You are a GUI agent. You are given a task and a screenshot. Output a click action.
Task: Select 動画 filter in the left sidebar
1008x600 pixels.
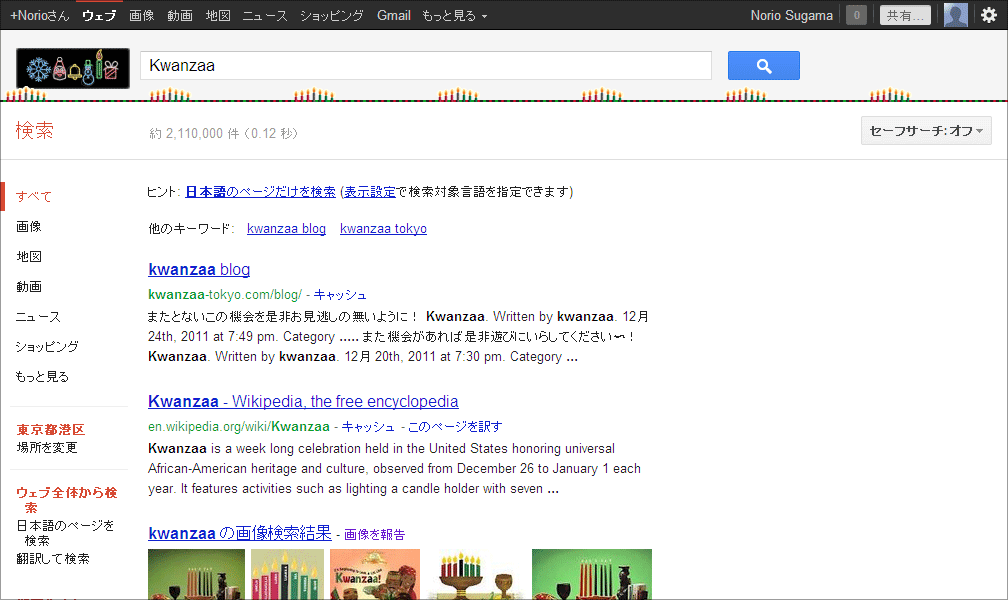(x=28, y=287)
